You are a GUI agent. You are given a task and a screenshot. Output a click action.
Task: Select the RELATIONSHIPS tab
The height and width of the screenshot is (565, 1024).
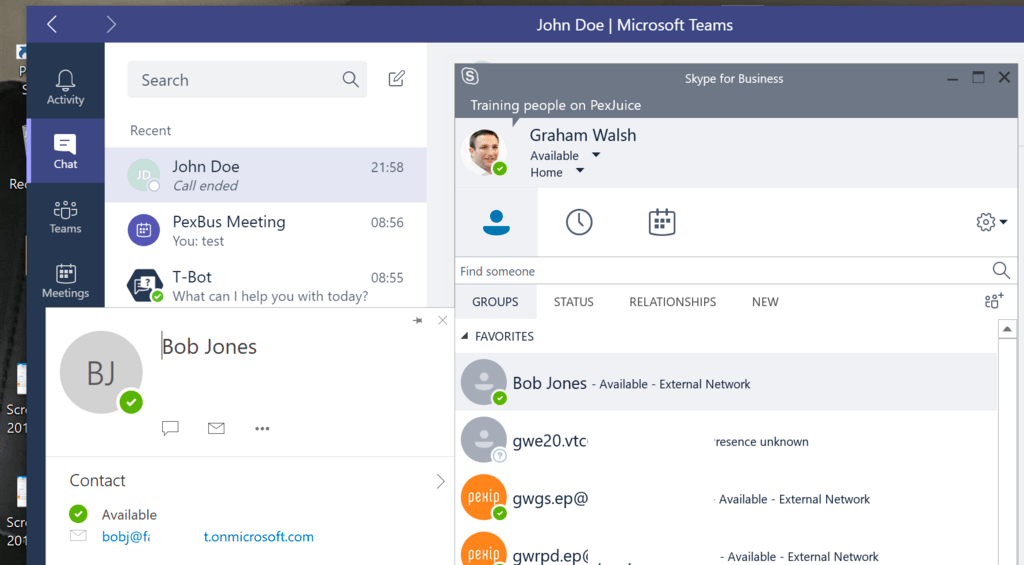click(673, 302)
